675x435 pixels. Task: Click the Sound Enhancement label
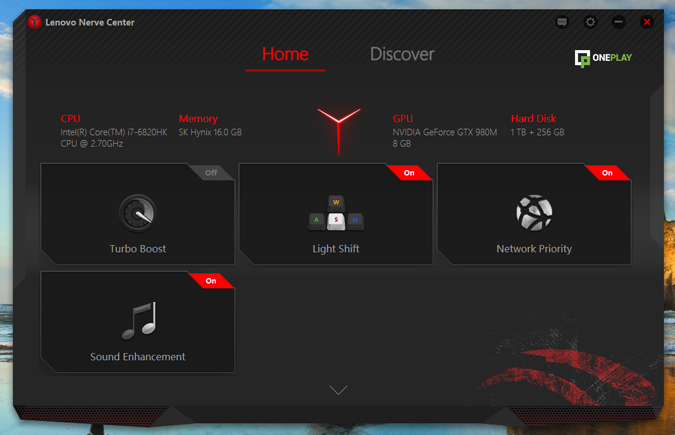(x=138, y=357)
